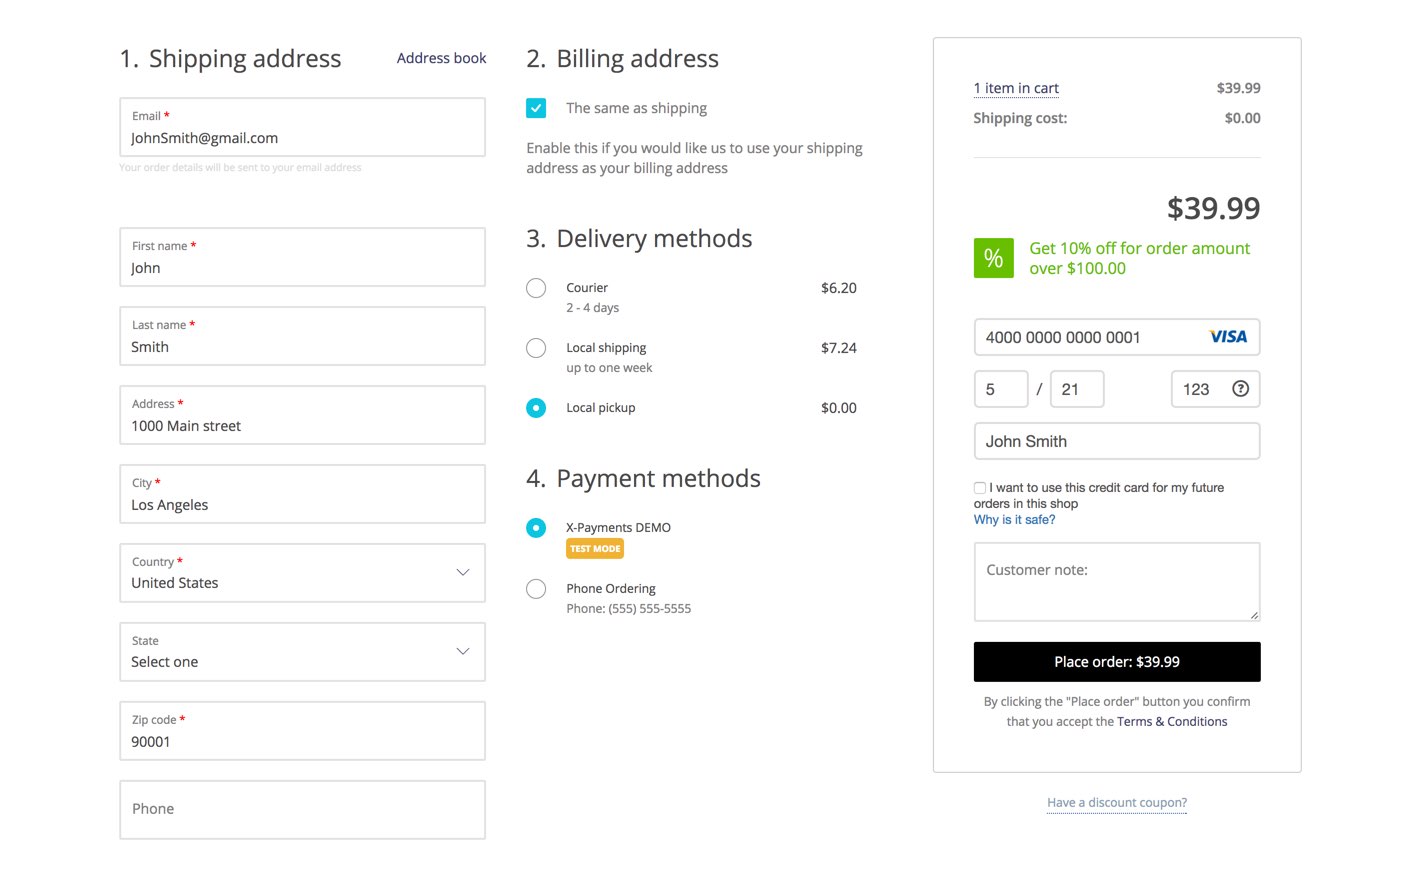The width and height of the screenshot is (1420, 888).
Task: View the Terms & Conditions
Action: [x=1172, y=721]
